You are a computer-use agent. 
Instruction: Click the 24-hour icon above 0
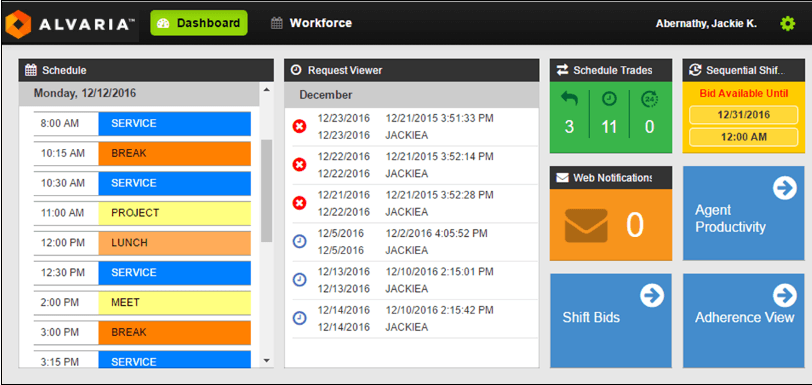click(x=649, y=98)
